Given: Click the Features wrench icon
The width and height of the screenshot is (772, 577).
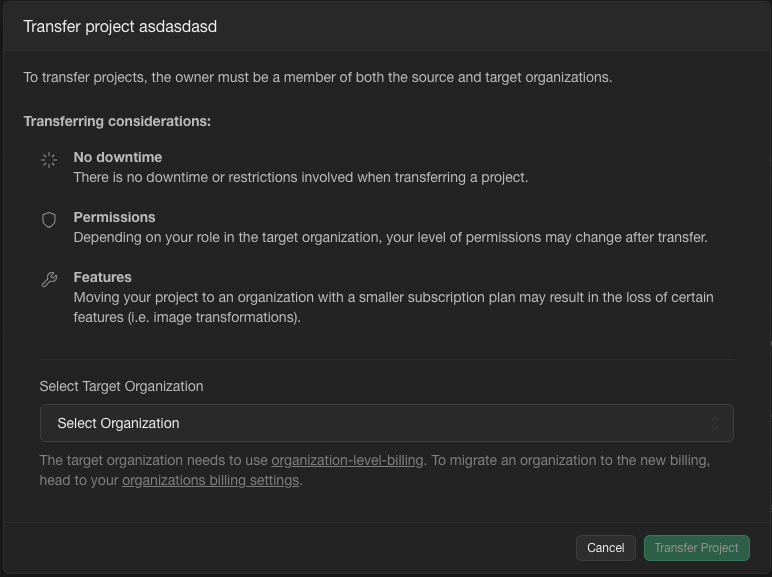Looking at the screenshot, I should pyautogui.click(x=49, y=280).
